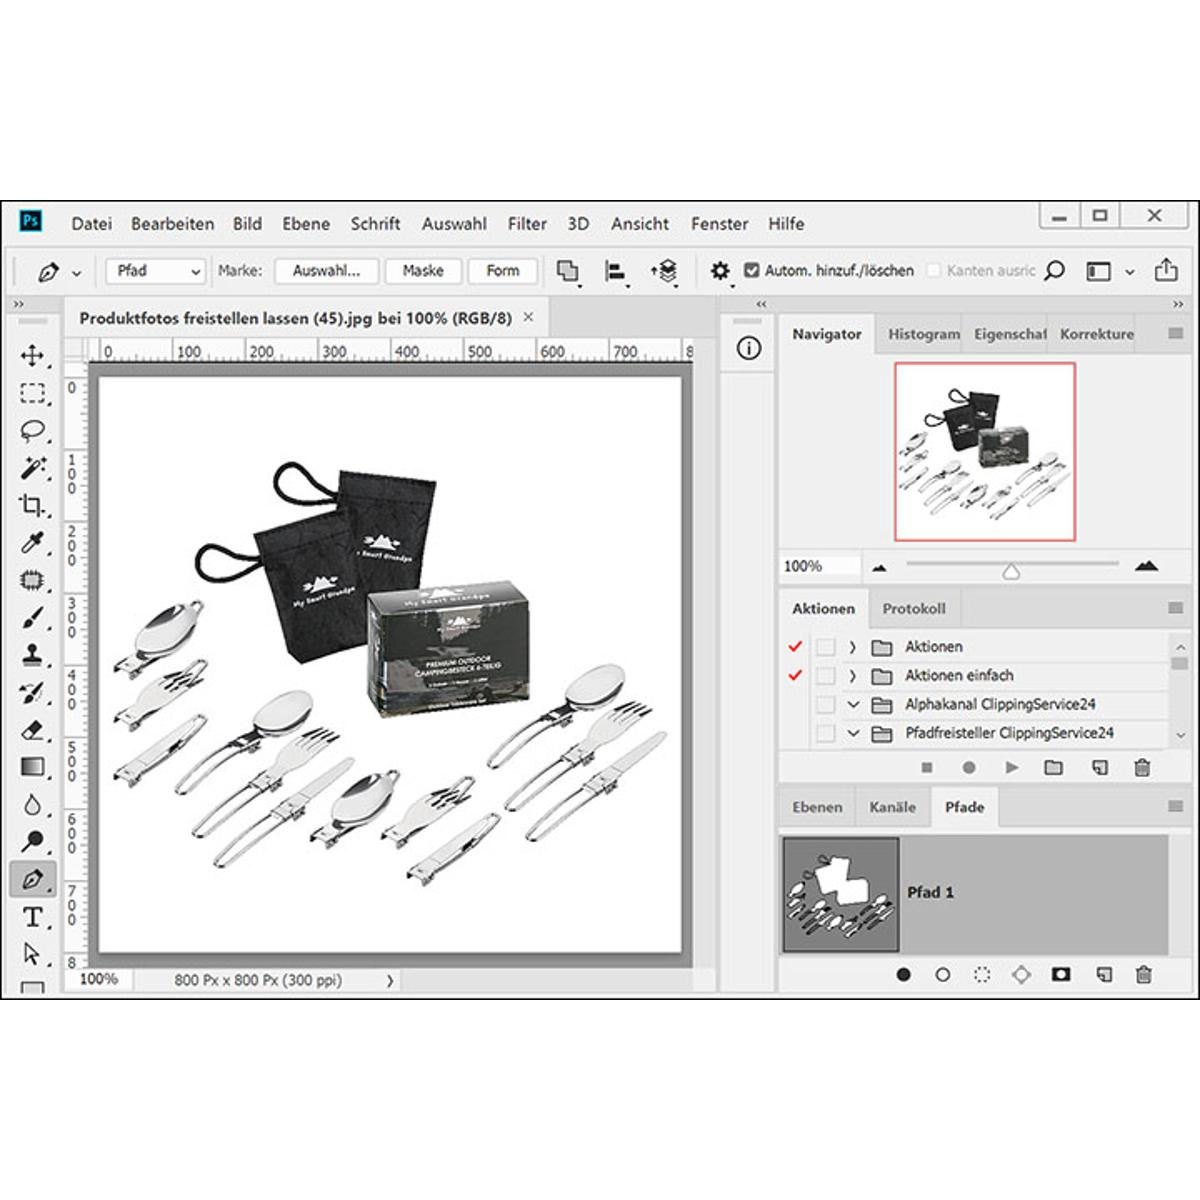Open the pen tool preset dropdown arrow

click(x=76, y=272)
